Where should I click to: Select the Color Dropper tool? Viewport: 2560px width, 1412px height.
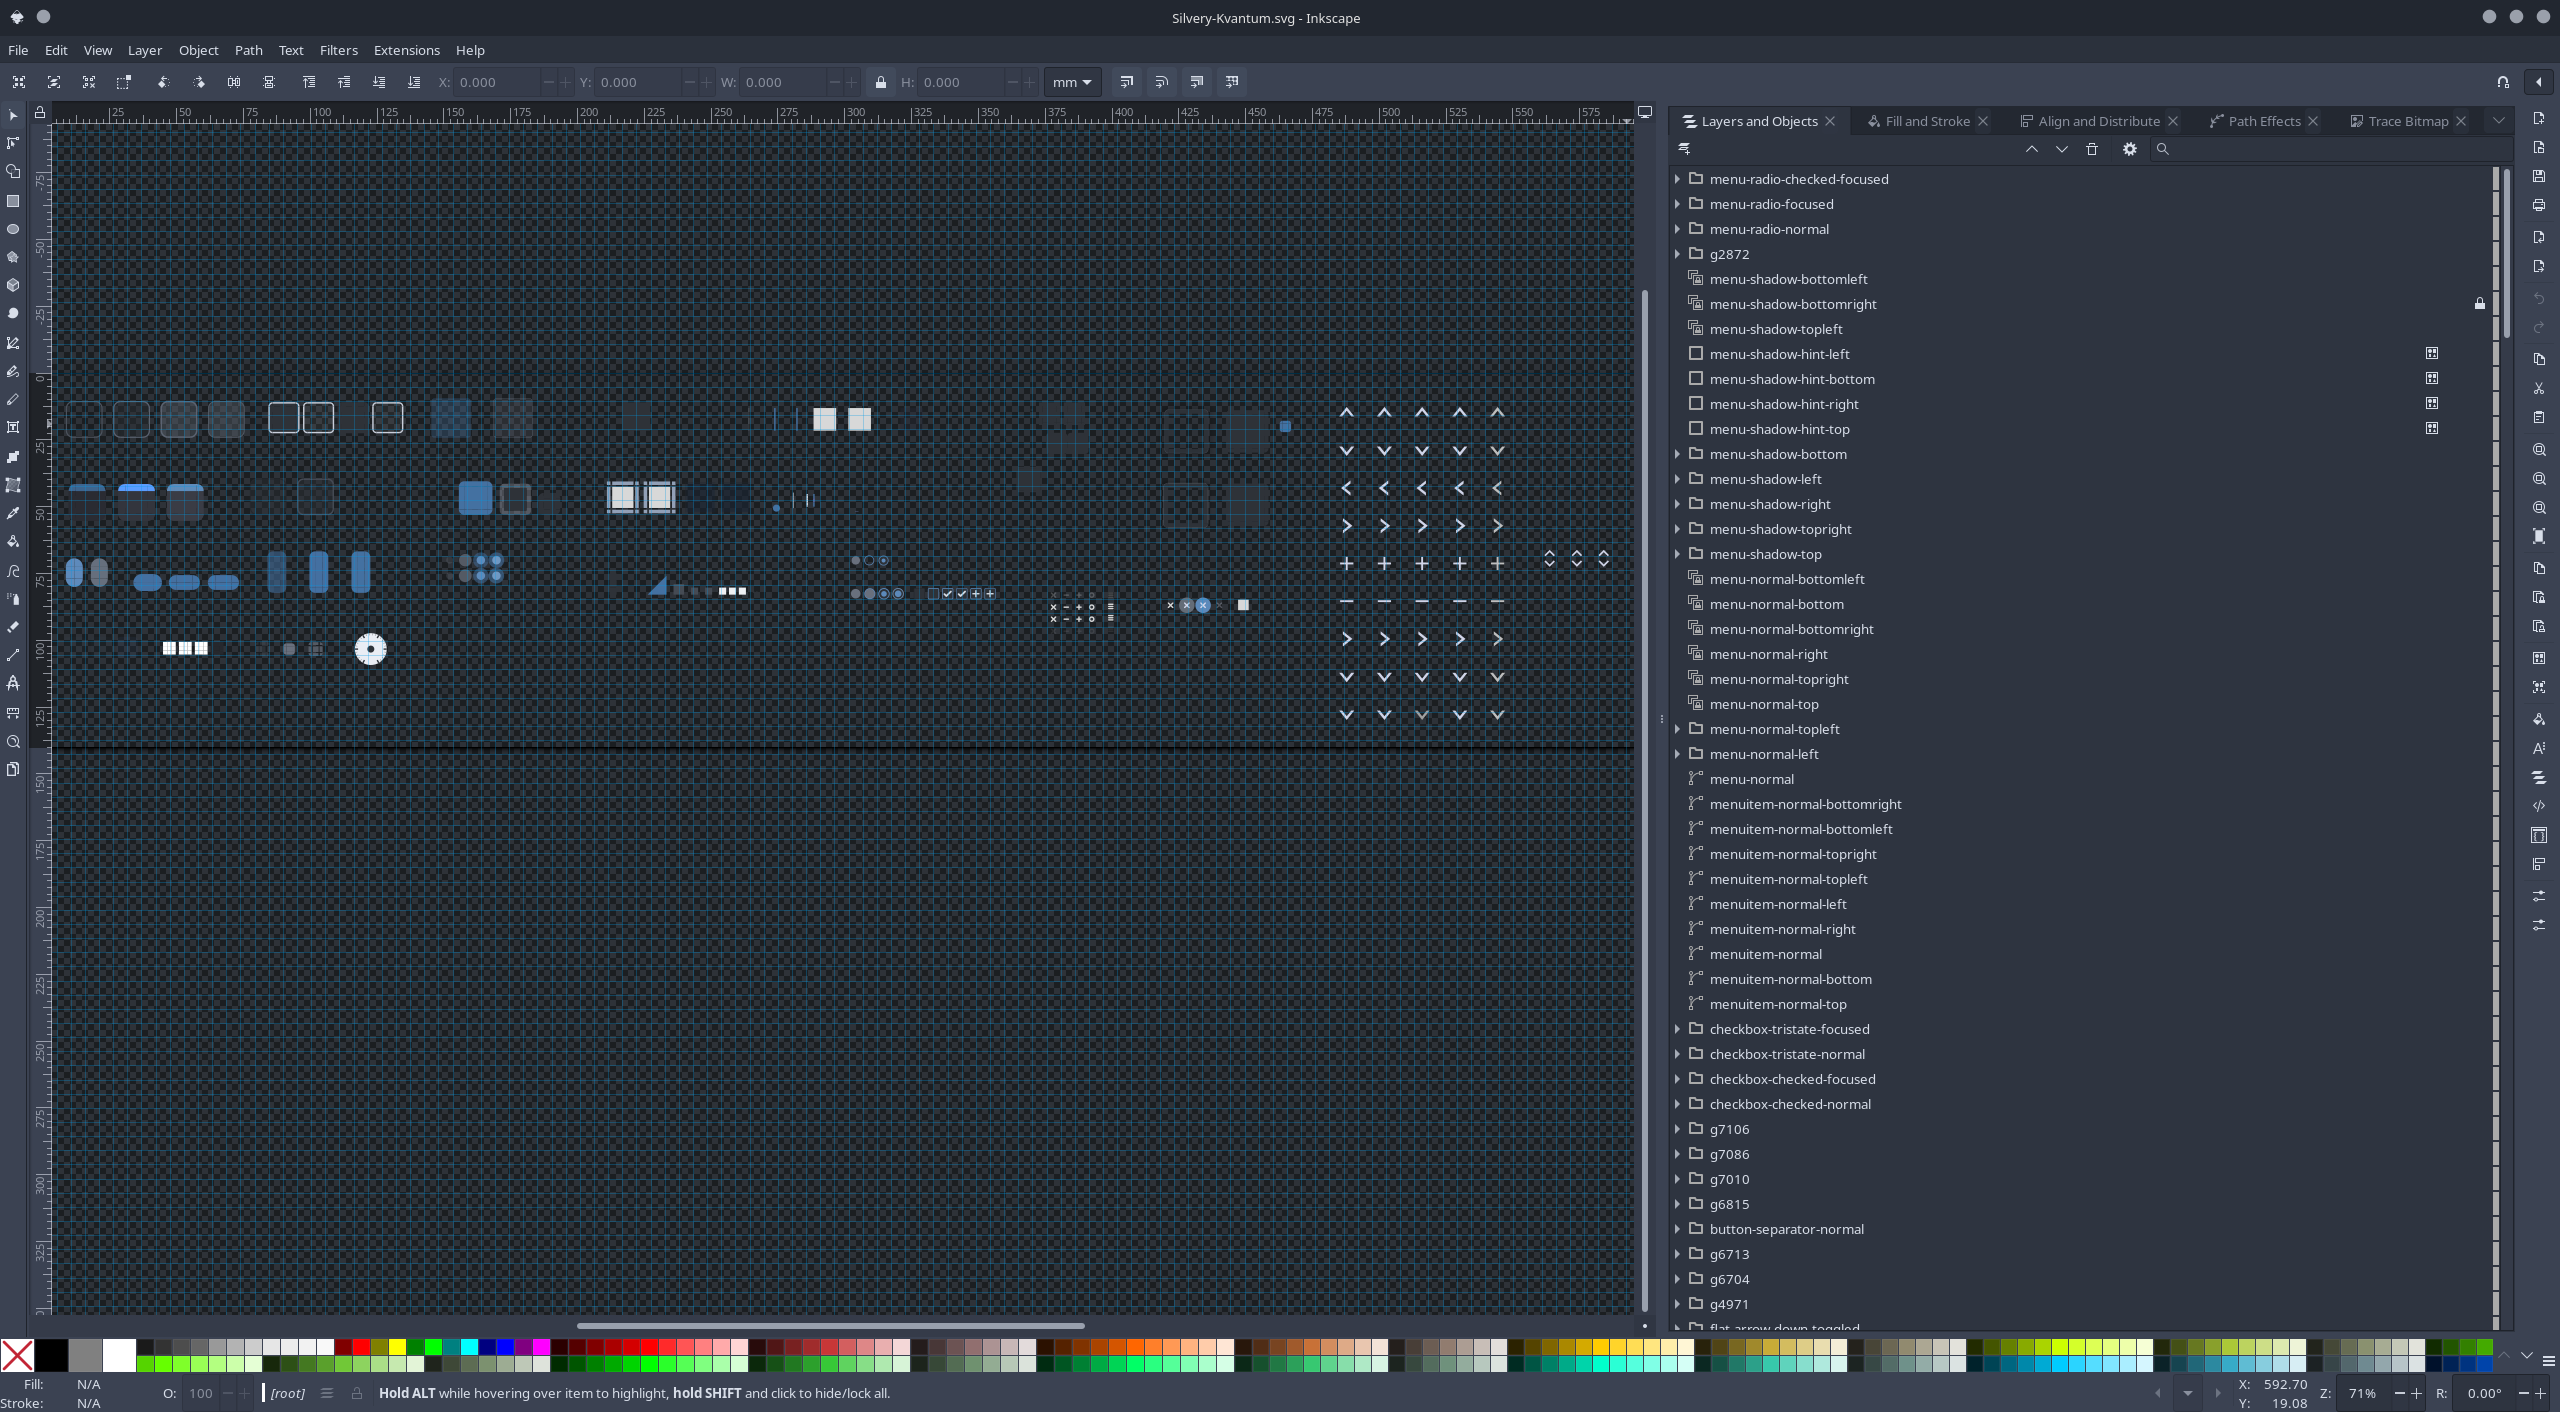[x=13, y=513]
